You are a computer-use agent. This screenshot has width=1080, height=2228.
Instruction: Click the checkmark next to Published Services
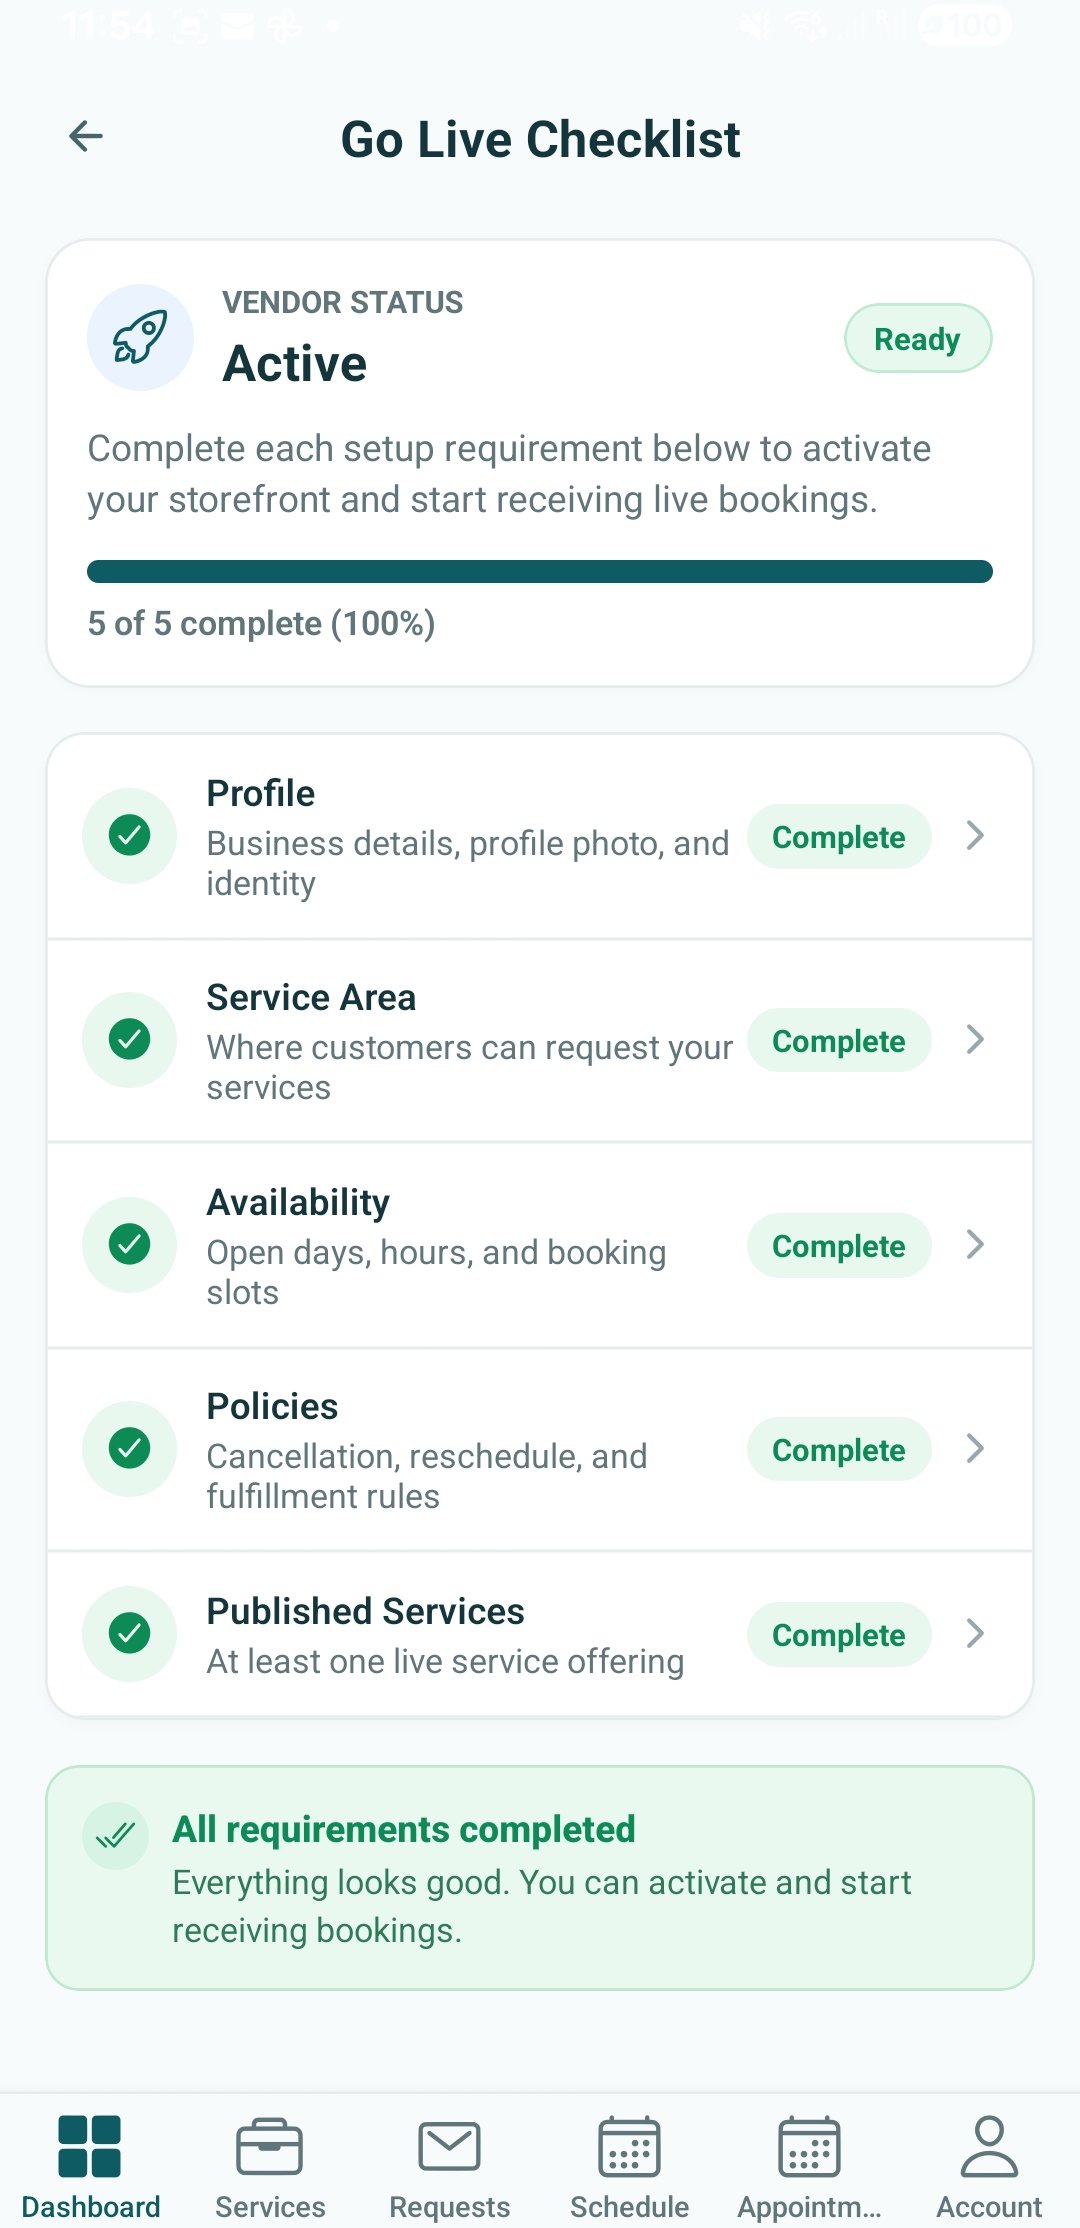(x=129, y=1633)
